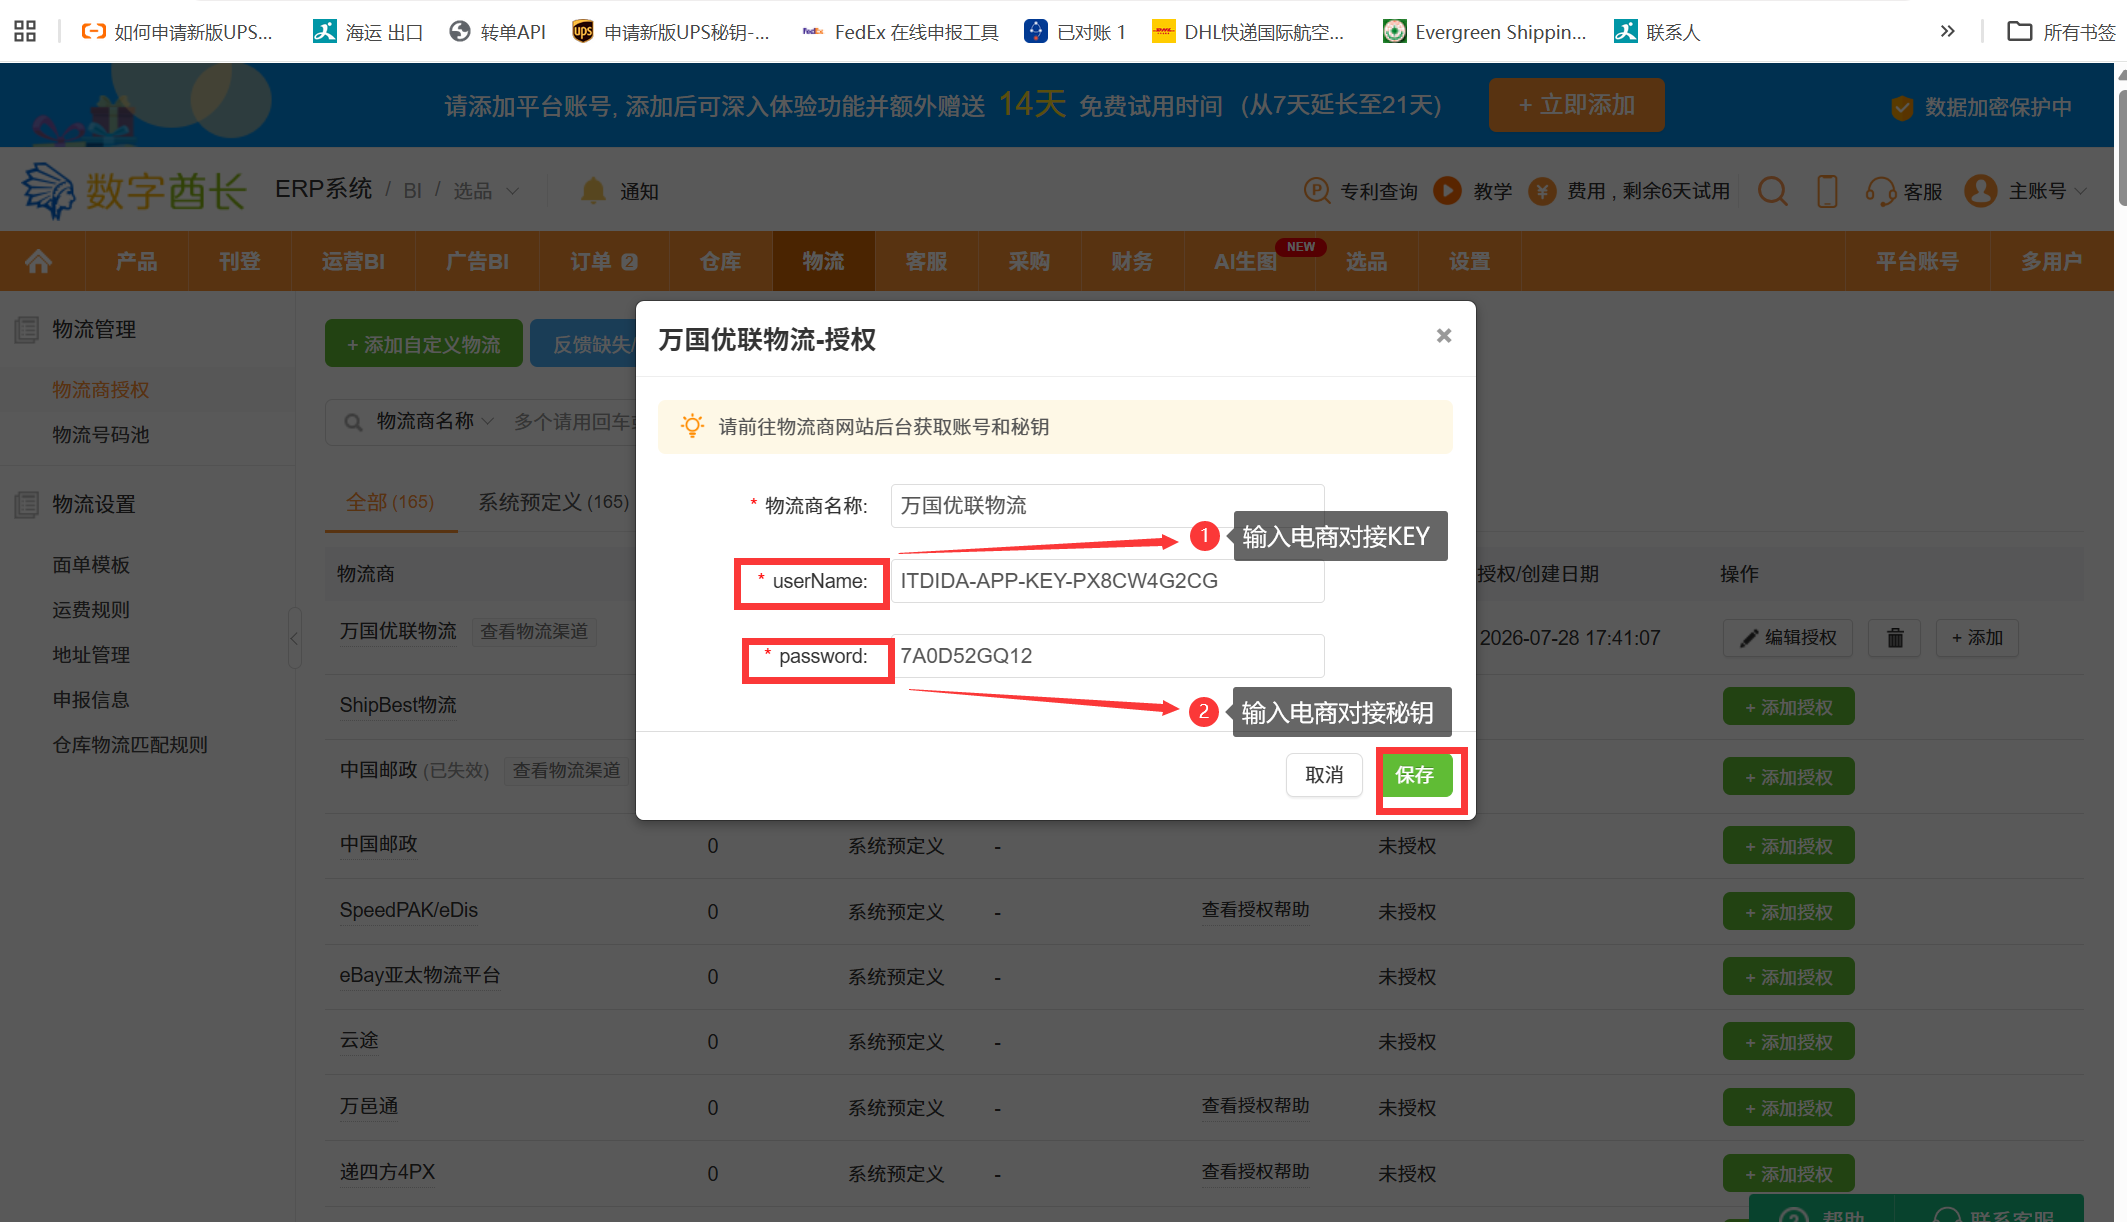Image resolution: width=2127 pixels, height=1222 pixels.
Task: Open the 财务 menu
Action: point(1133,261)
